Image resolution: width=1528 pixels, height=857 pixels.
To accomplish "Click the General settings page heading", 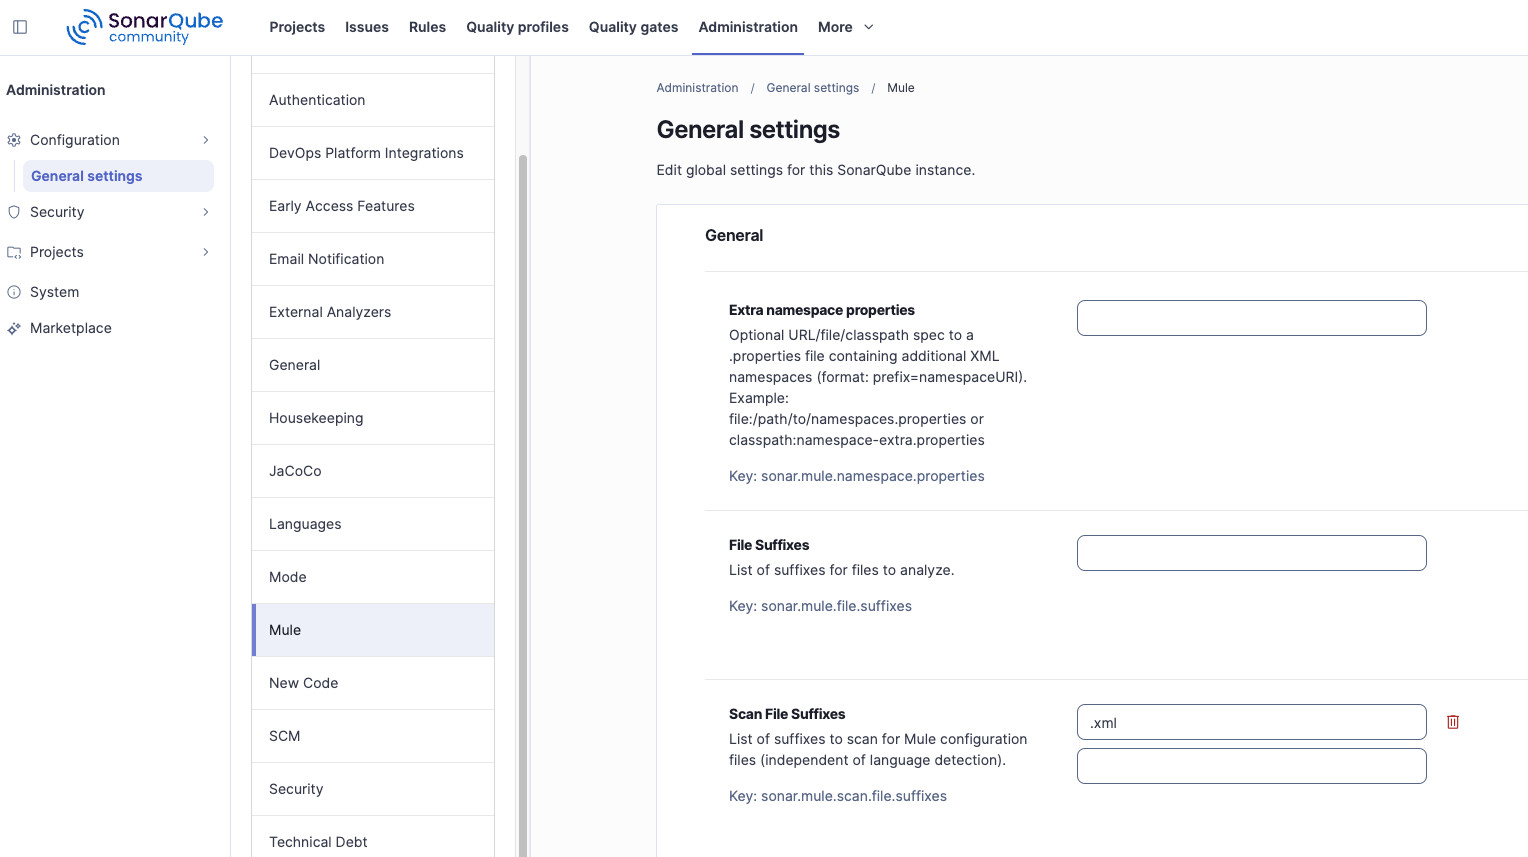I will point(748,130).
